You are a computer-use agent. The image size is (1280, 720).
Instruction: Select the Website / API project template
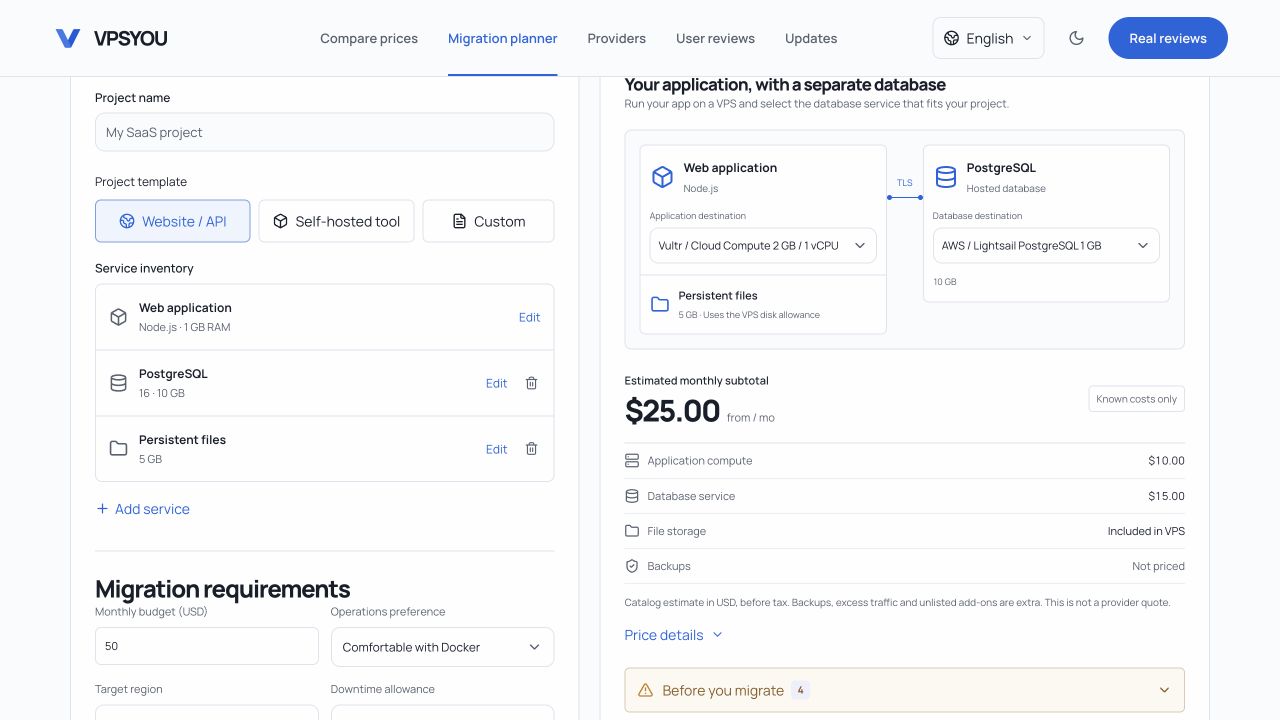tap(173, 221)
